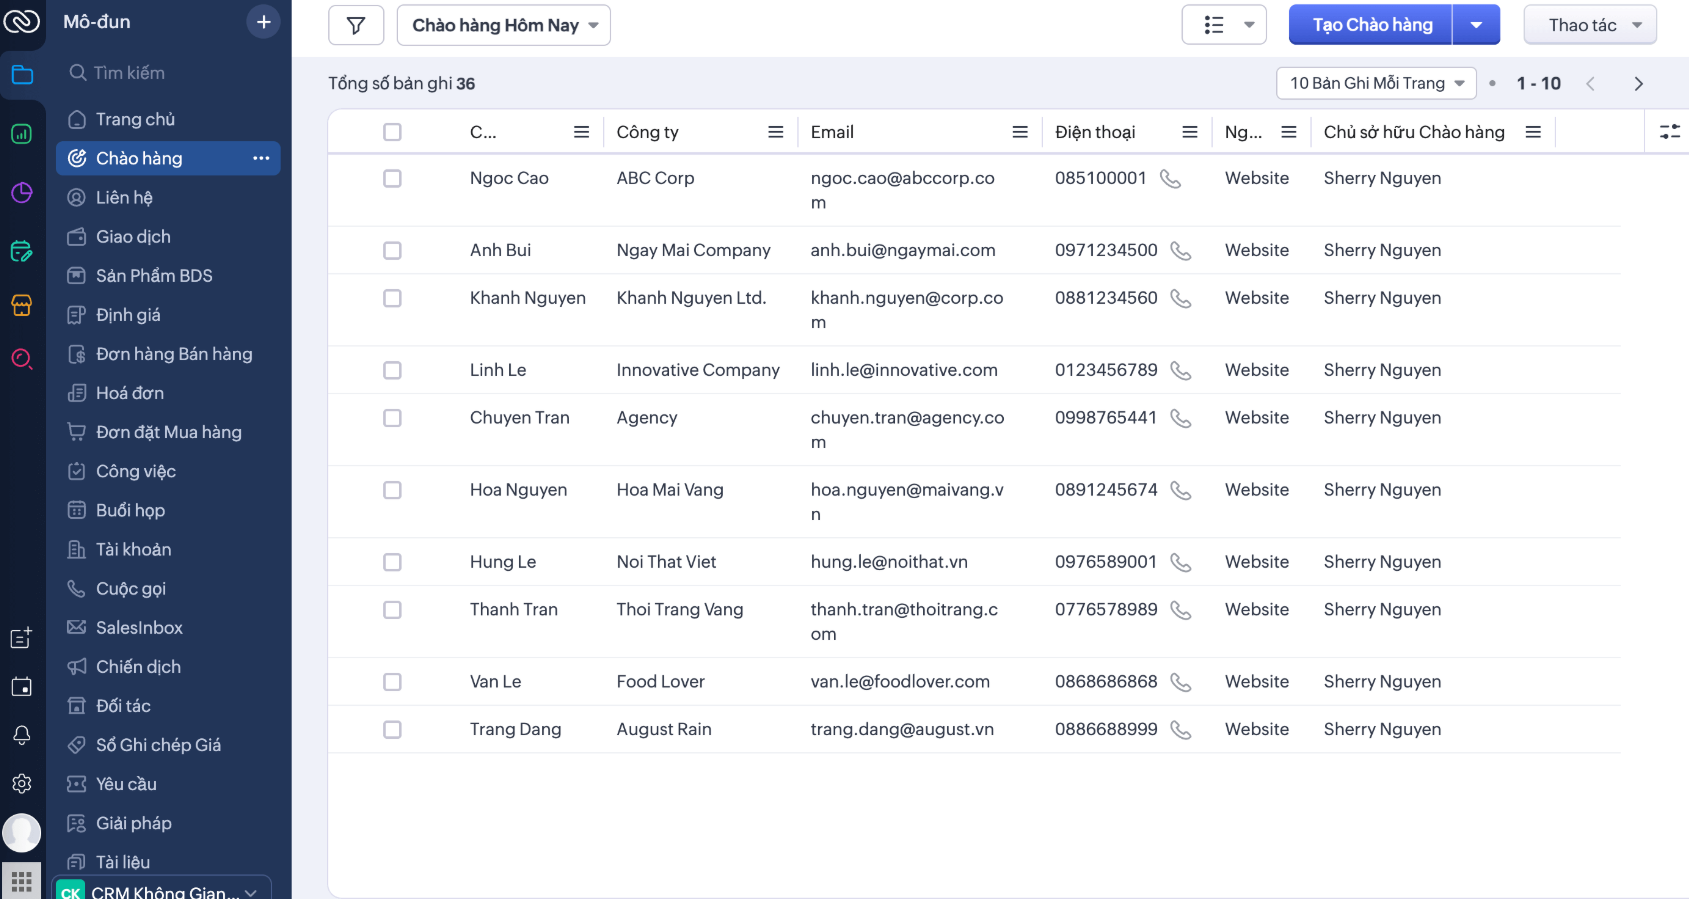Go to next page arrow

pos(1638,84)
